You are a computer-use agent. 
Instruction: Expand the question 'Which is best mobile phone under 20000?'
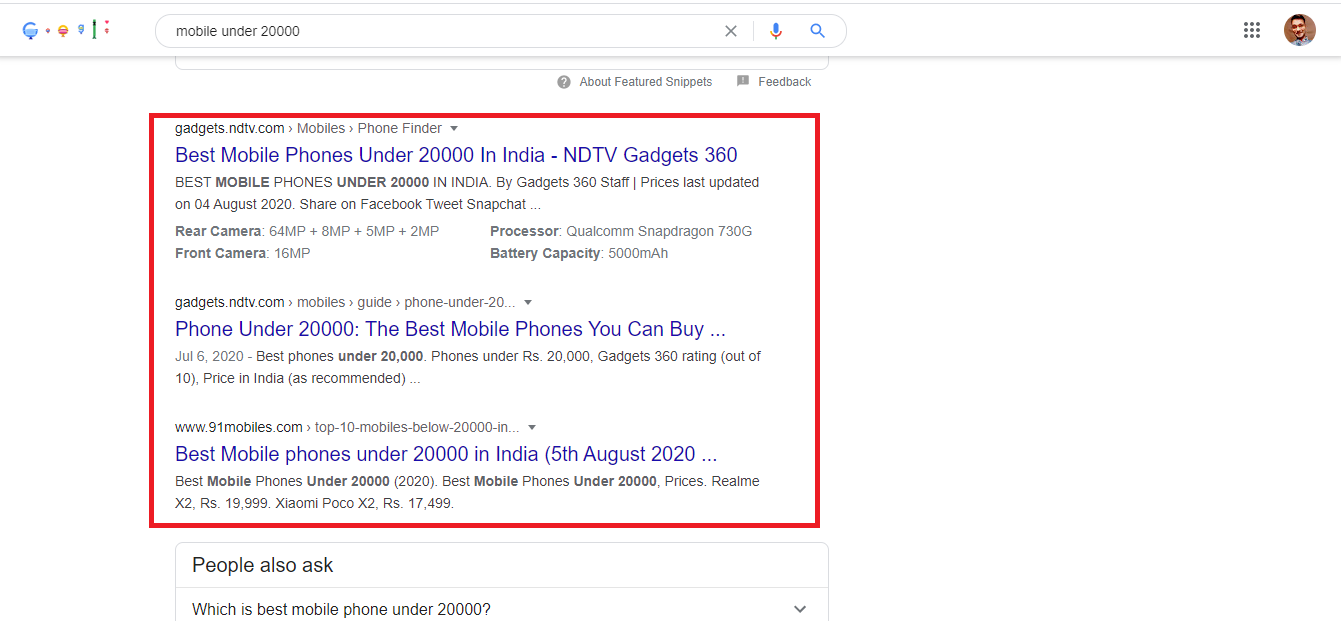800,608
